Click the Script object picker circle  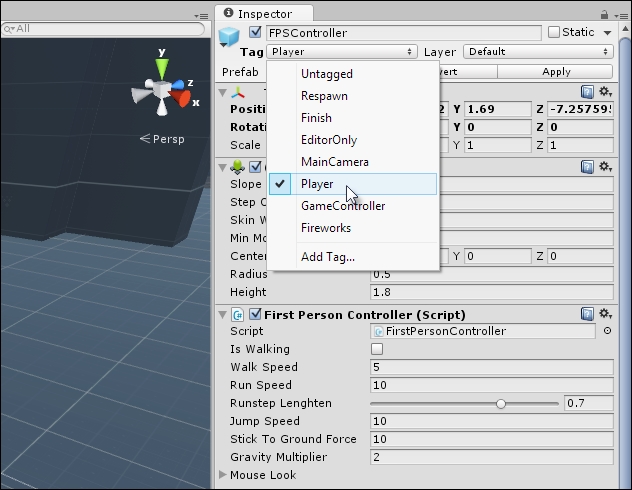coord(608,331)
